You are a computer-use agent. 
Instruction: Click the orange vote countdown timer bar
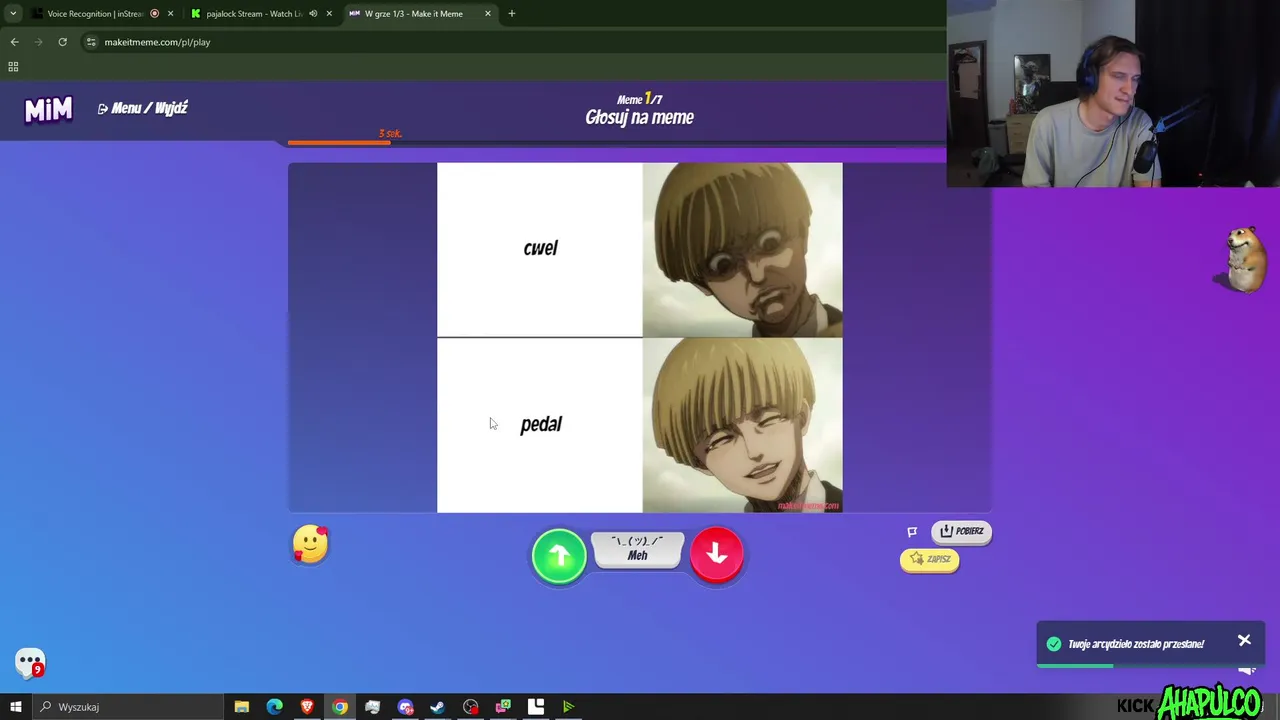pyautogui.click(x=339, y=142)
